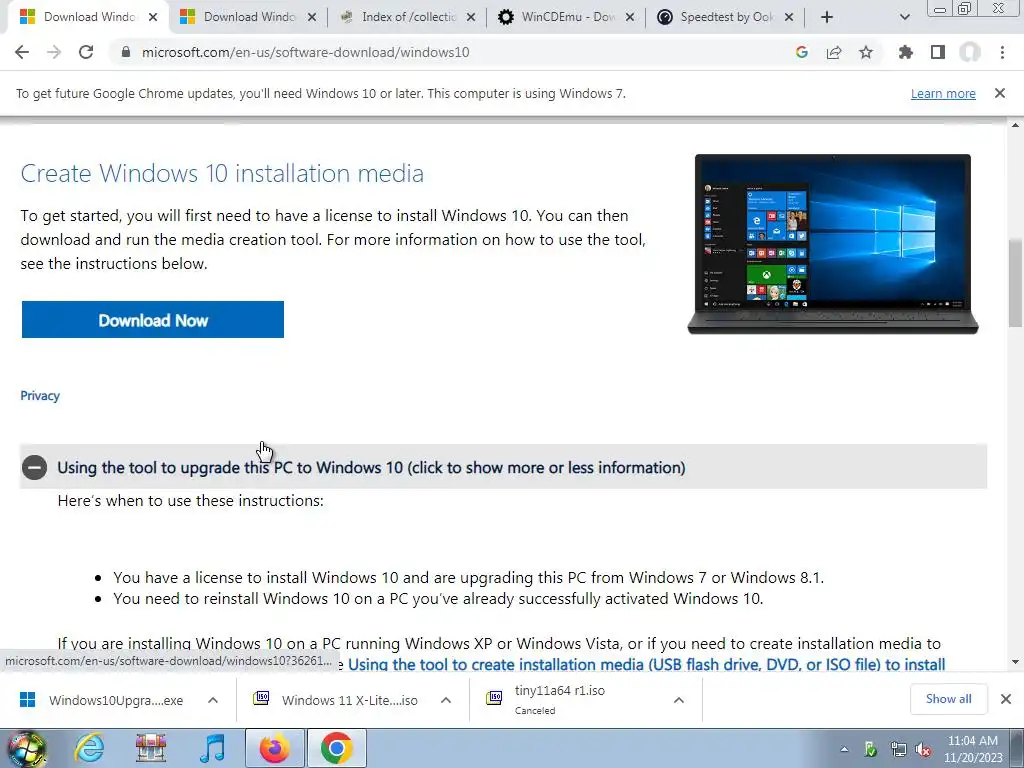This screenshot has height=768, width=1024.
Task: Click the scrollbar down arrow
Action: pos(1015,662)
